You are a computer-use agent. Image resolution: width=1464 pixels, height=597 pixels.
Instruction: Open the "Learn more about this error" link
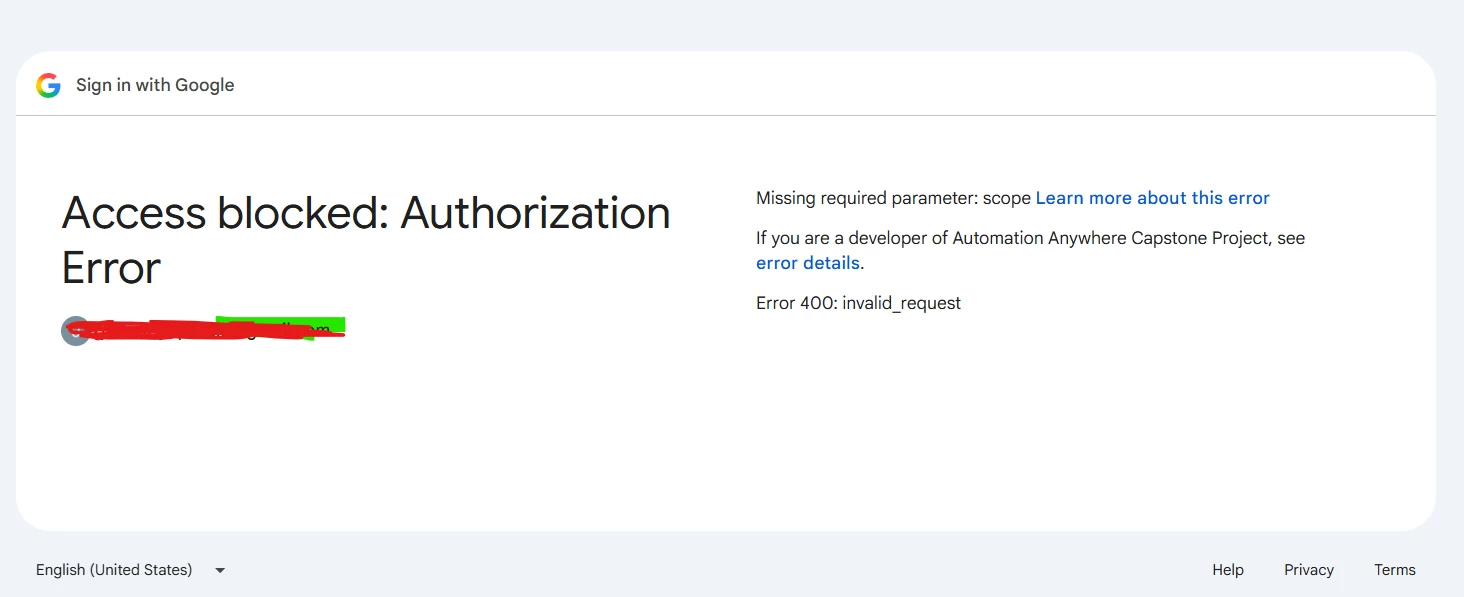tap(1152, 198)
